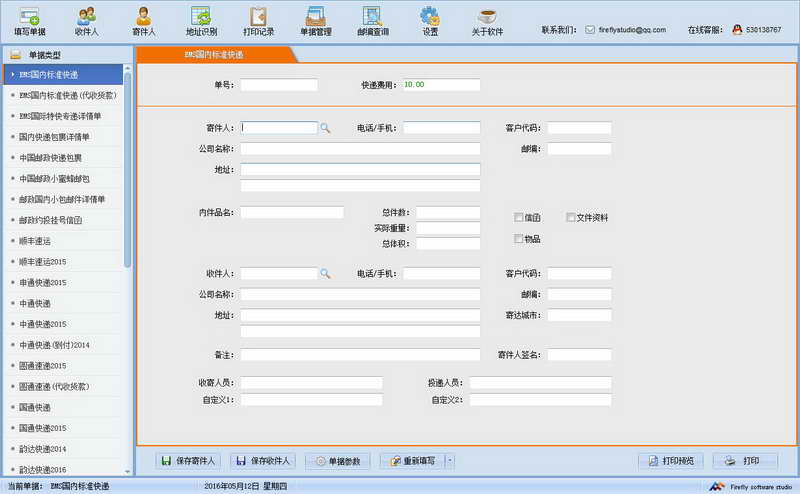Click the QQ penguin icon for online support
Image resolution: width=800 pixels, height=494 pixels.
click(737, 30)
